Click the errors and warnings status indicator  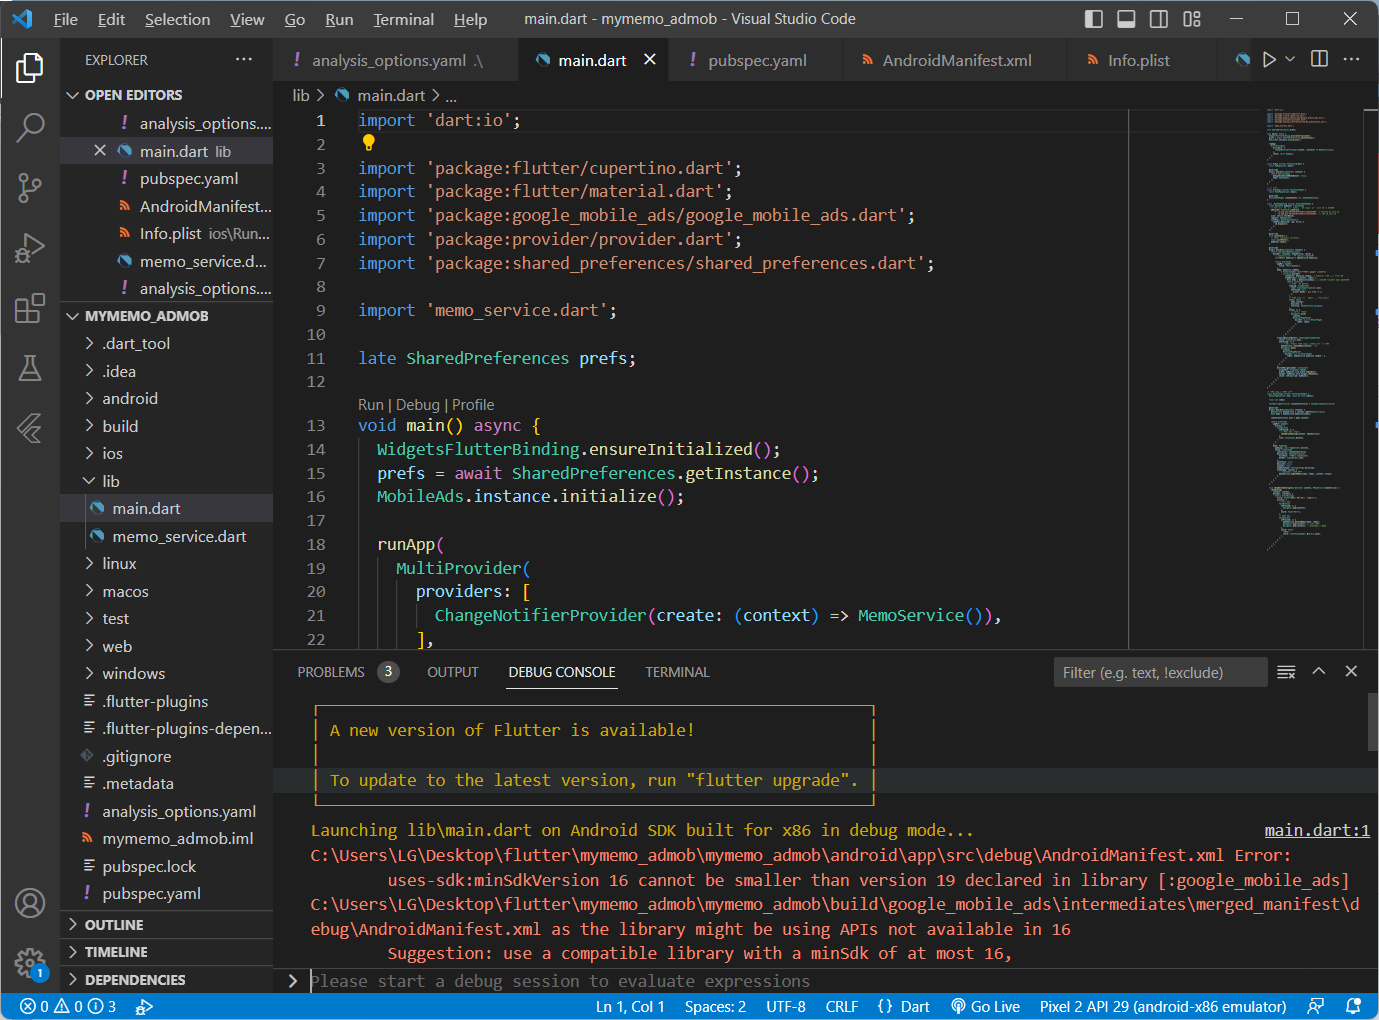pyautogui.click(x=68, y=1007)
